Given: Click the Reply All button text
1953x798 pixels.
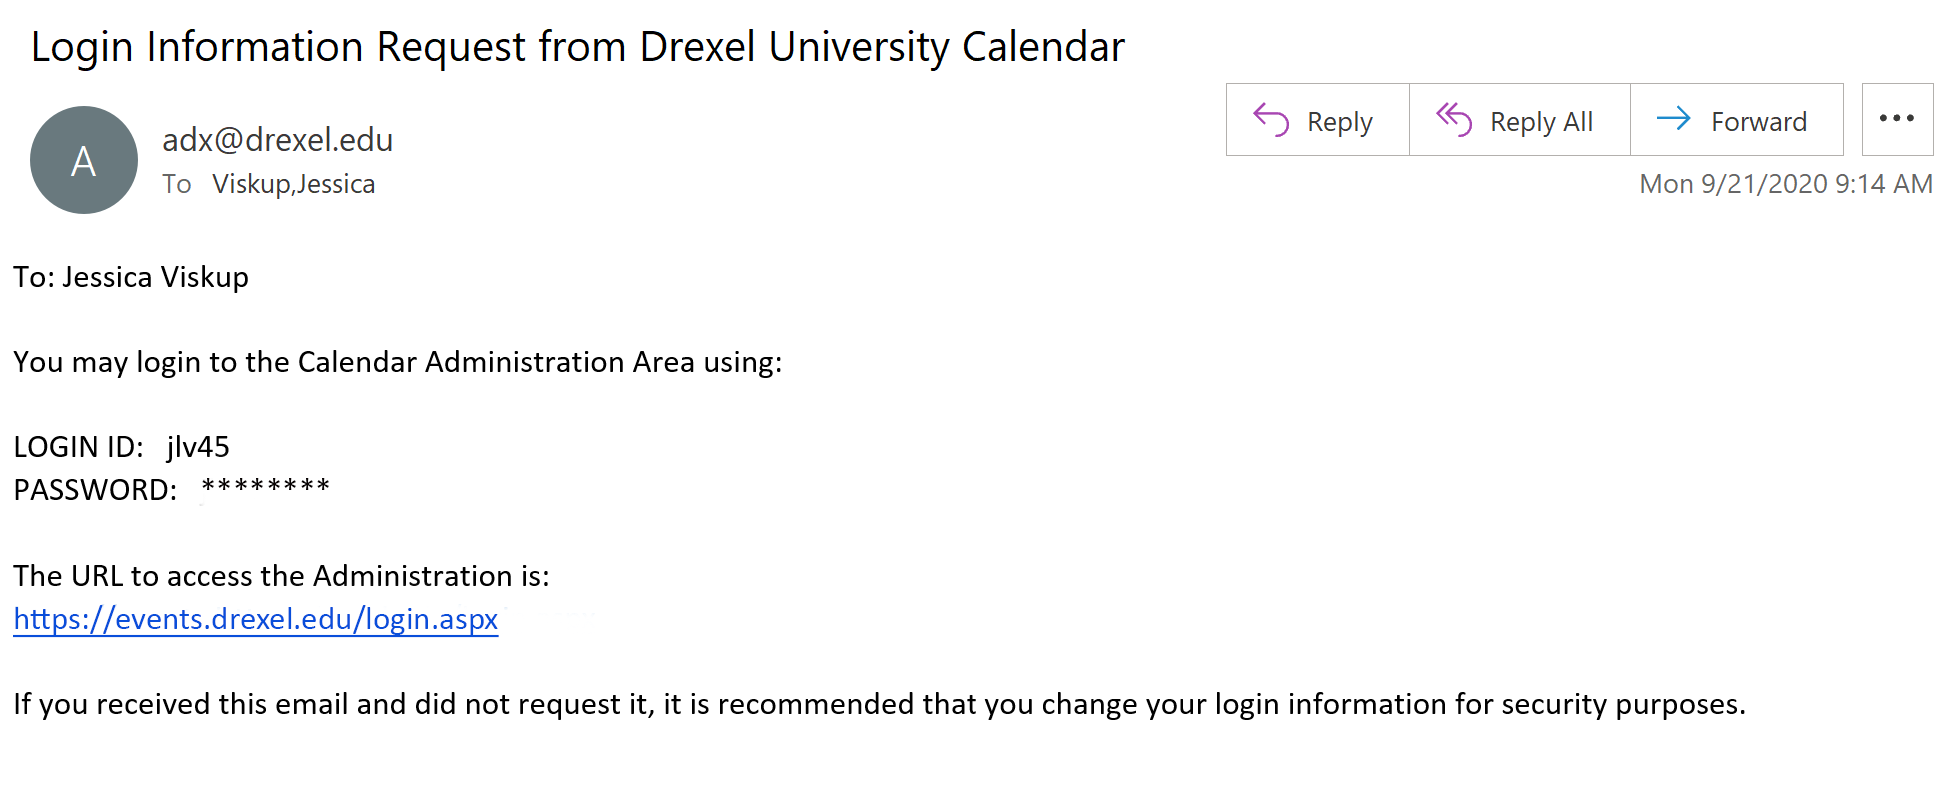Looking at the screenshot, I should point(1541,122).
